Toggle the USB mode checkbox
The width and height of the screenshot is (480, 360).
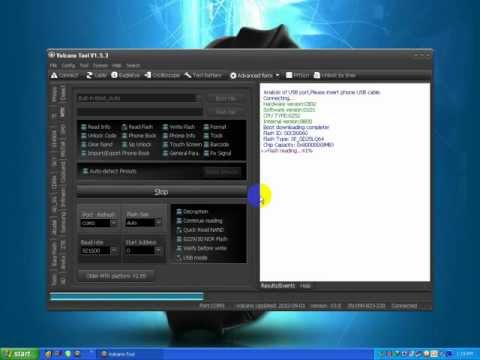click(x=179, y=258)
